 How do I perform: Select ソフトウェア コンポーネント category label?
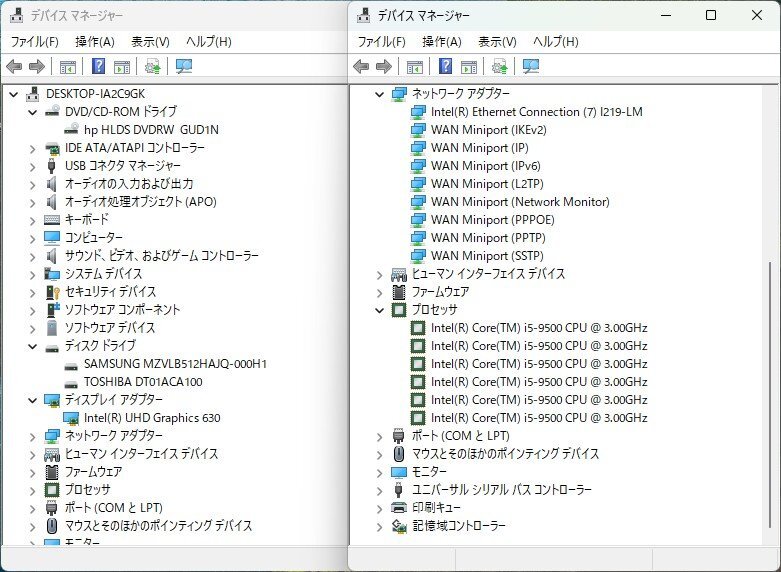tap(122, 310)
